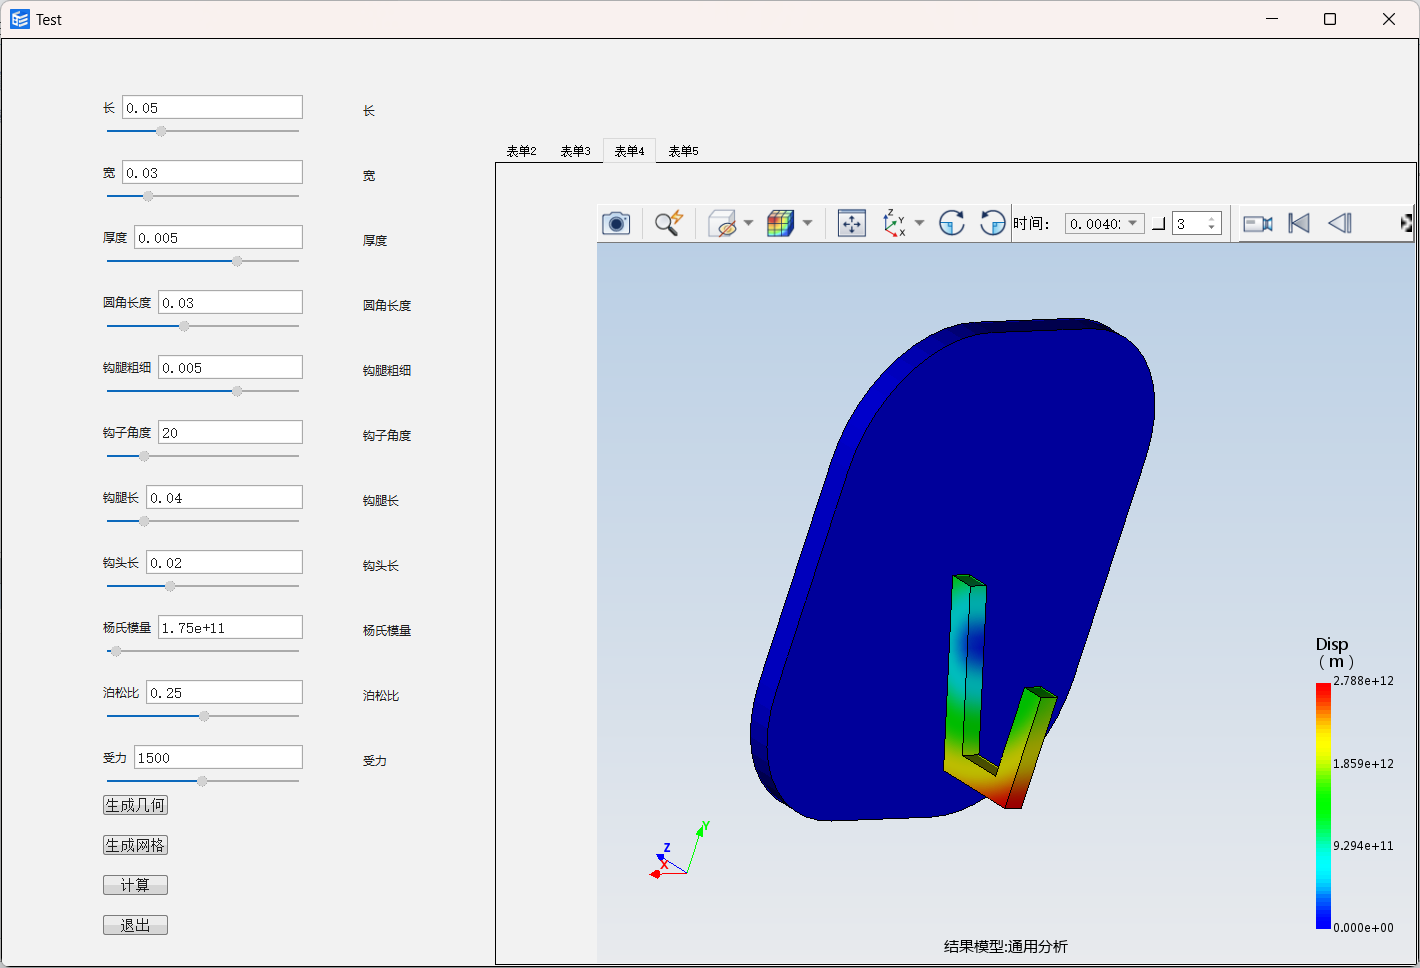Click the 钩腿粗细 input field with 0.005
This screenshot has height=968, width=1420.
tap(230, 367)
